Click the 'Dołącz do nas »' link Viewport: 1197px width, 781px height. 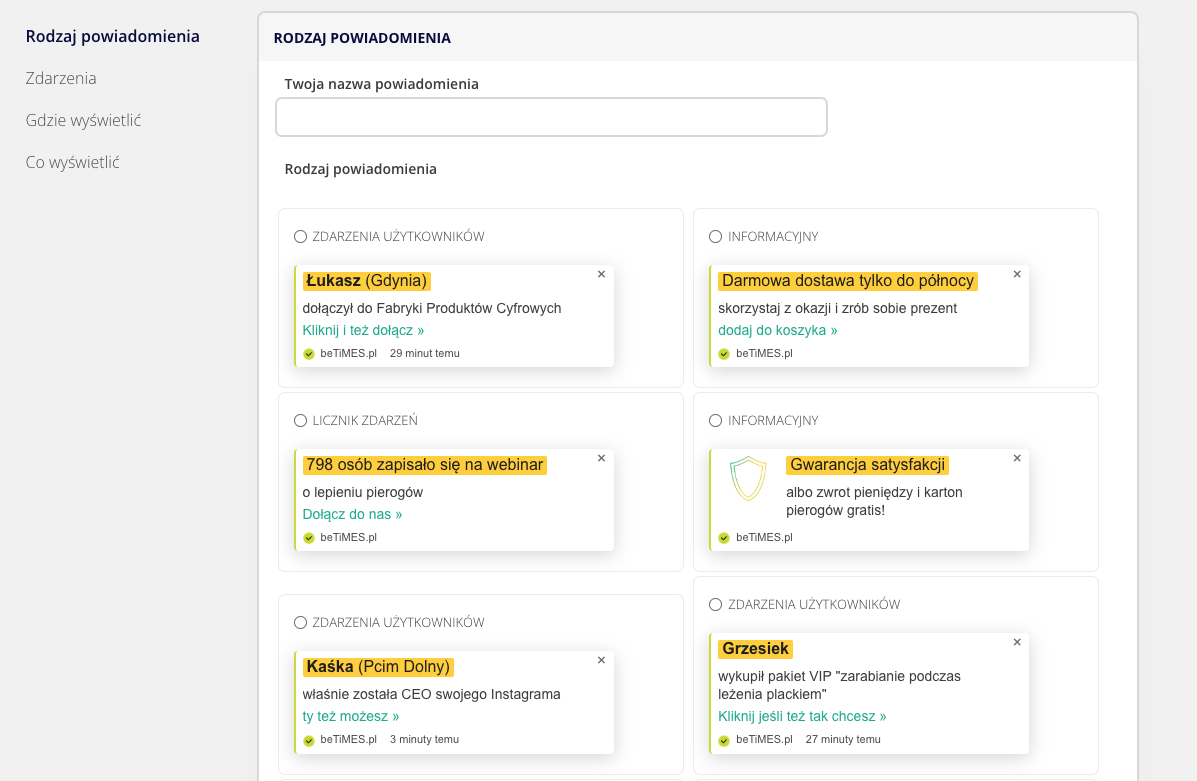click(352, 514)
